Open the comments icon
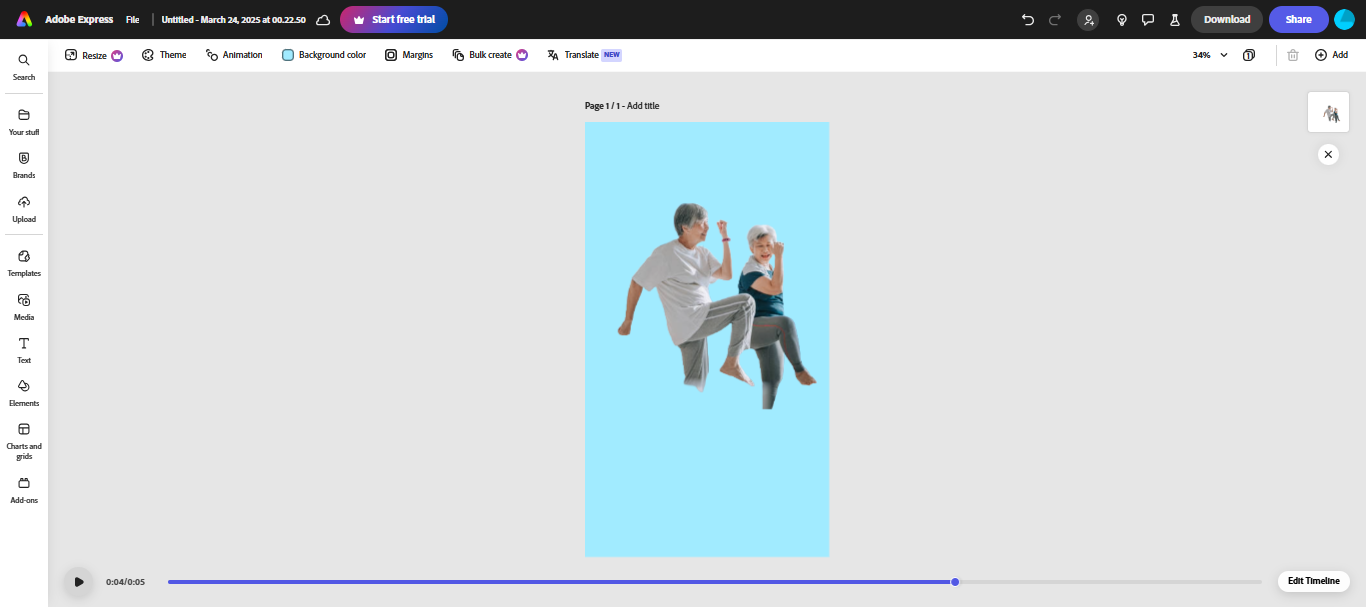The height and width of the screenshot is (607, 1366). click(x=1148, y=19)
